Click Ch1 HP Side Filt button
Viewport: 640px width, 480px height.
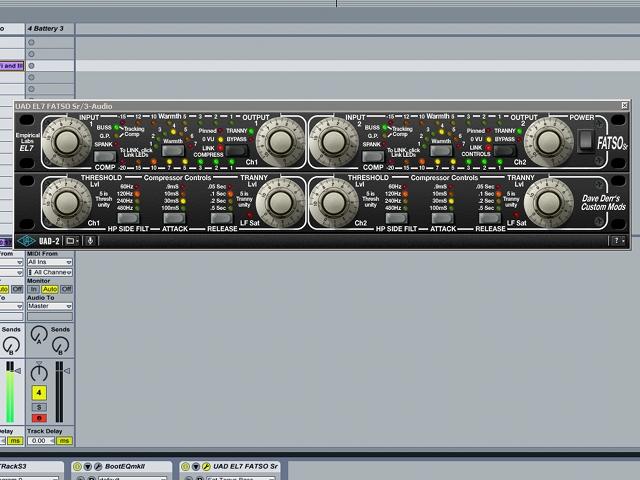point(128,218)
